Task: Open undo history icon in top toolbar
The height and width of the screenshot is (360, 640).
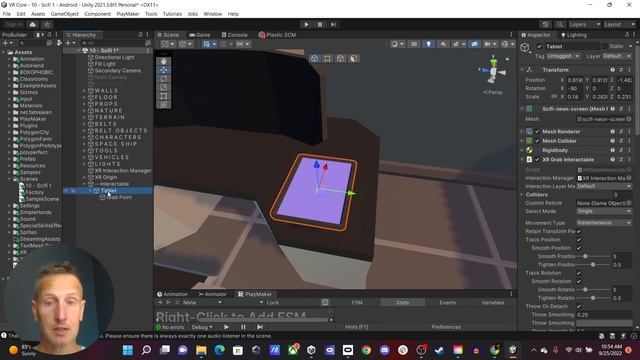Action: coord(546,24)
